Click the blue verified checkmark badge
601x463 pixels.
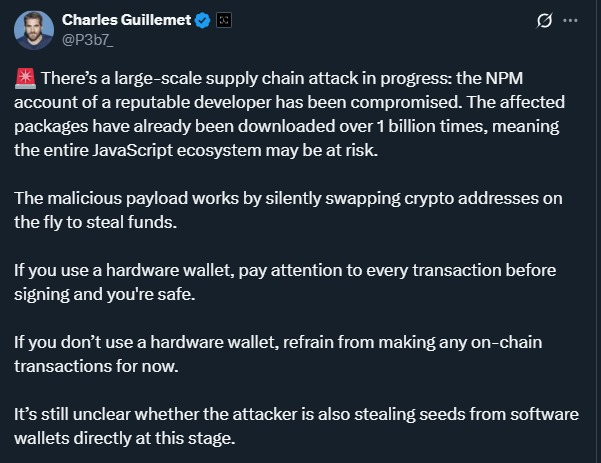[203, 20]
